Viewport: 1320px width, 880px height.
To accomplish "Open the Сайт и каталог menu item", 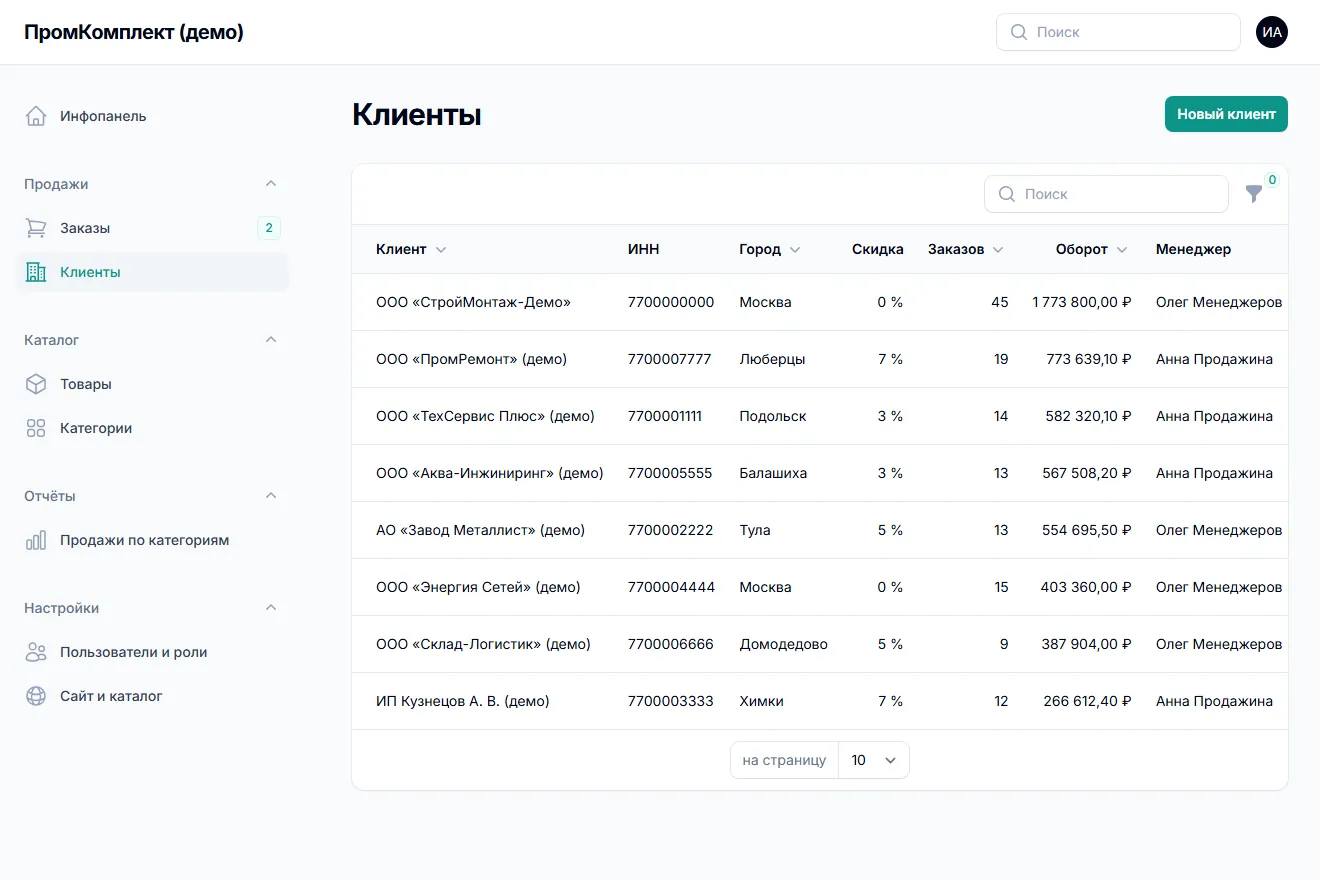I will click(152, 696).
